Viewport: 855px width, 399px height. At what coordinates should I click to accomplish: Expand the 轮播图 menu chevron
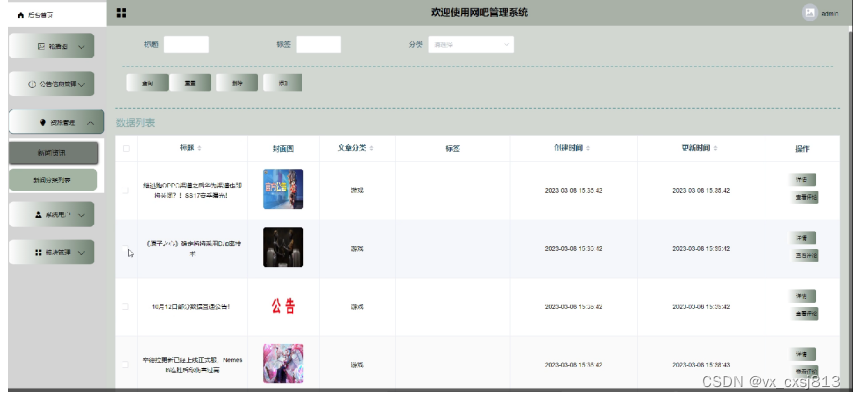(82, 47)
